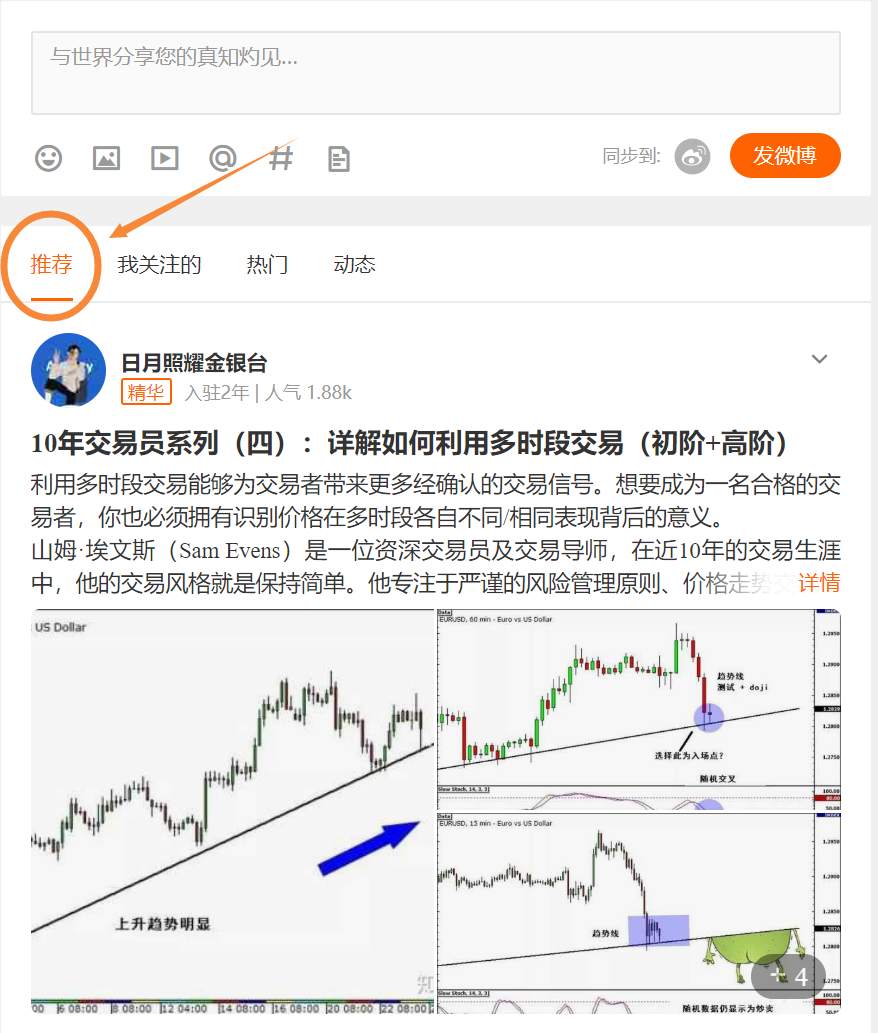Open the author's profile avatar
The width and height of the screenshot is (878, 1033).
pos(69,370)
